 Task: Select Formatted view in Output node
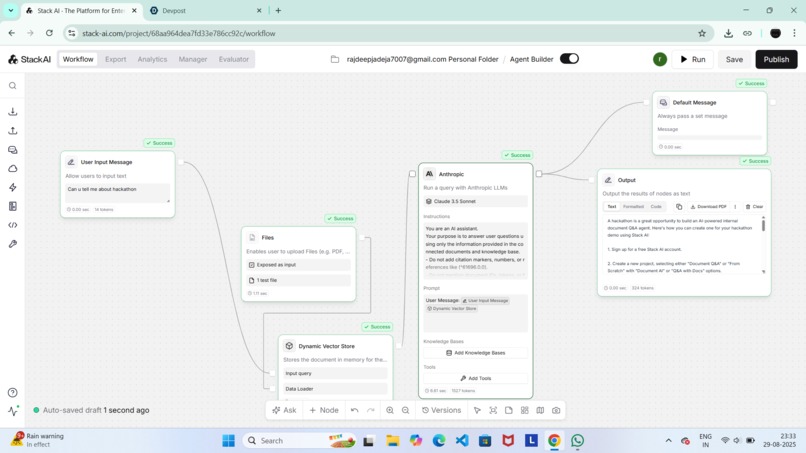(x=633, y=207)
